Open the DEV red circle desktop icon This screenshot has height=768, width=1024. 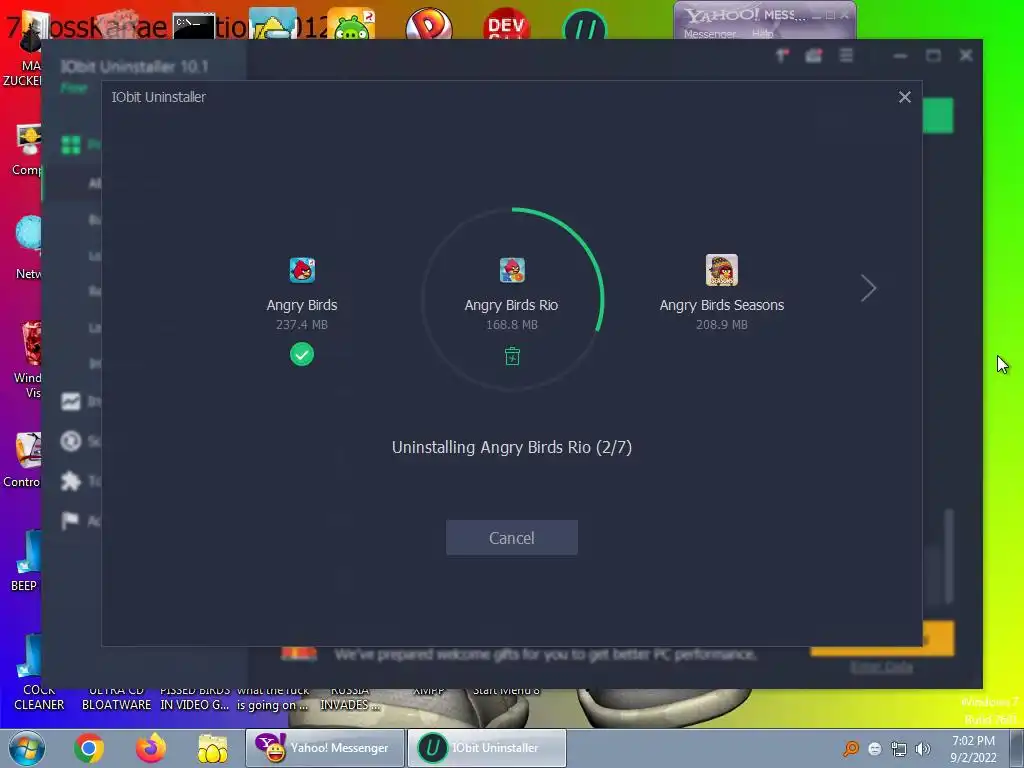(x=506, y=25)
